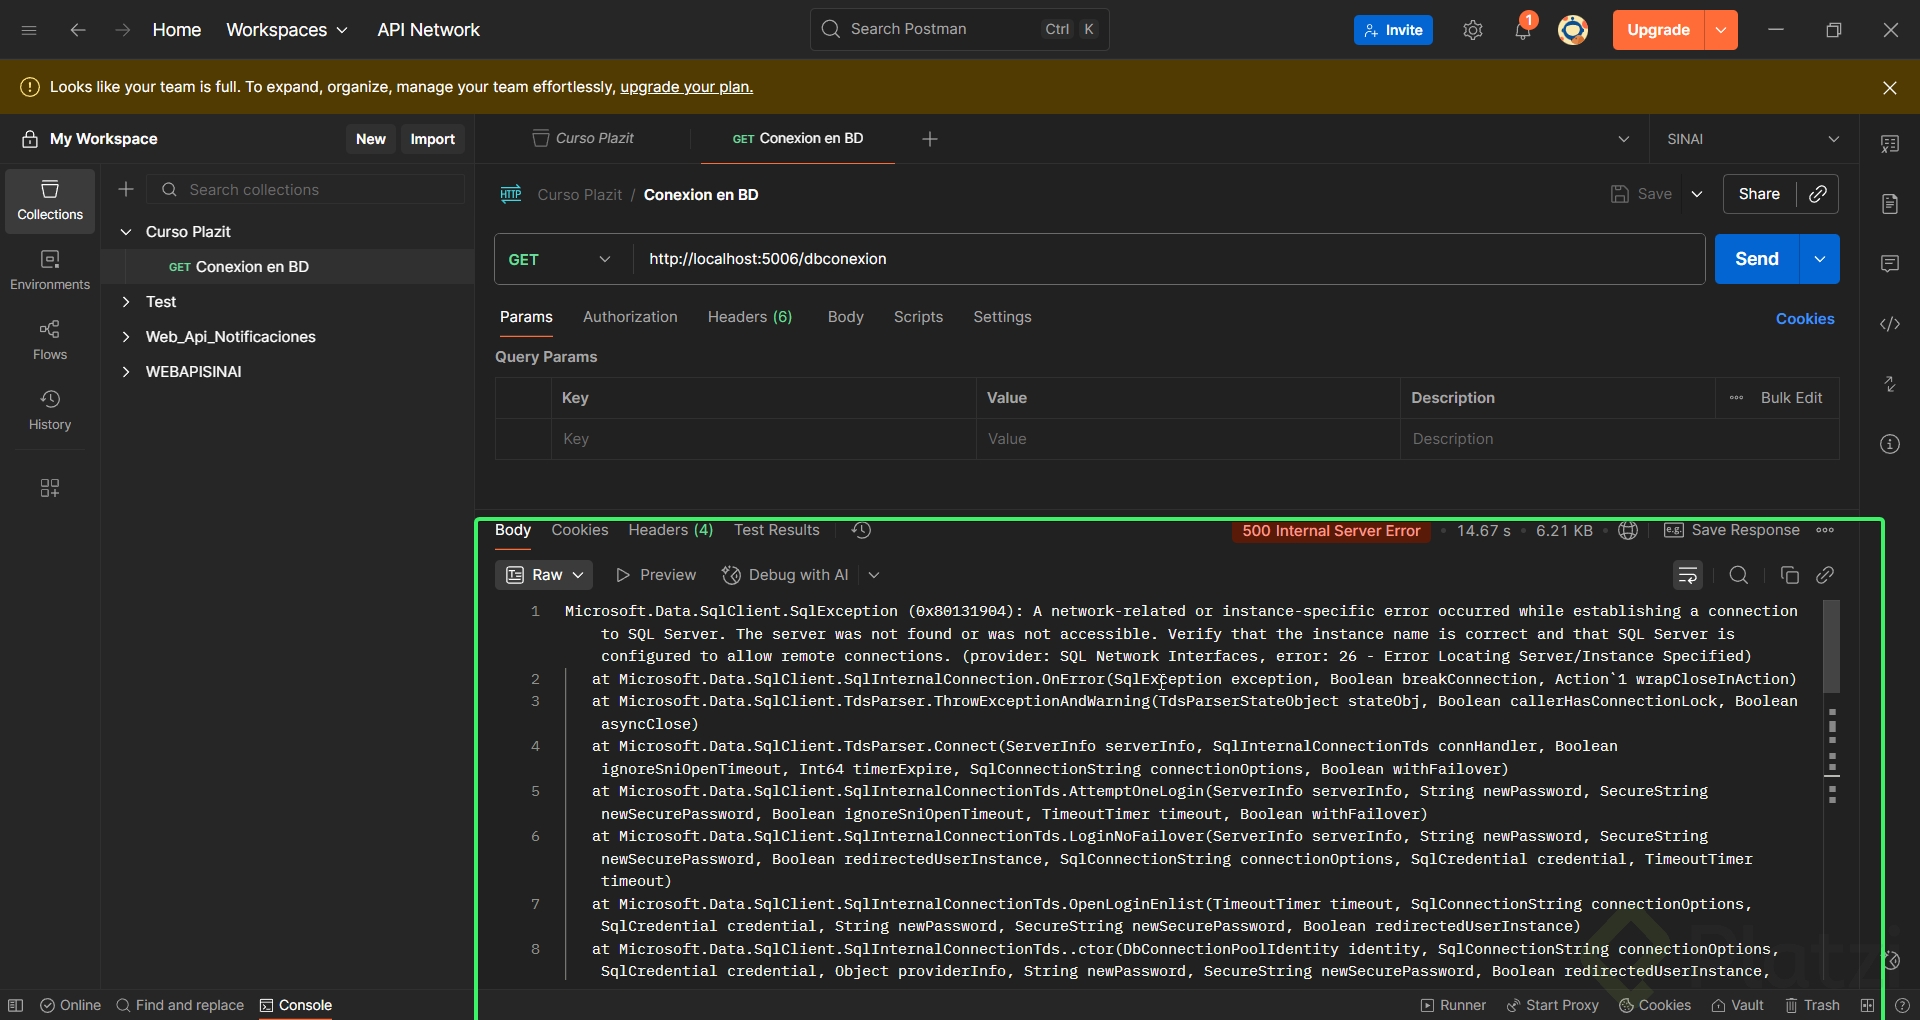This screenshot has height=1020, width=1920.
Task: Open the configure sidebar apps icon
Action: 50,488
